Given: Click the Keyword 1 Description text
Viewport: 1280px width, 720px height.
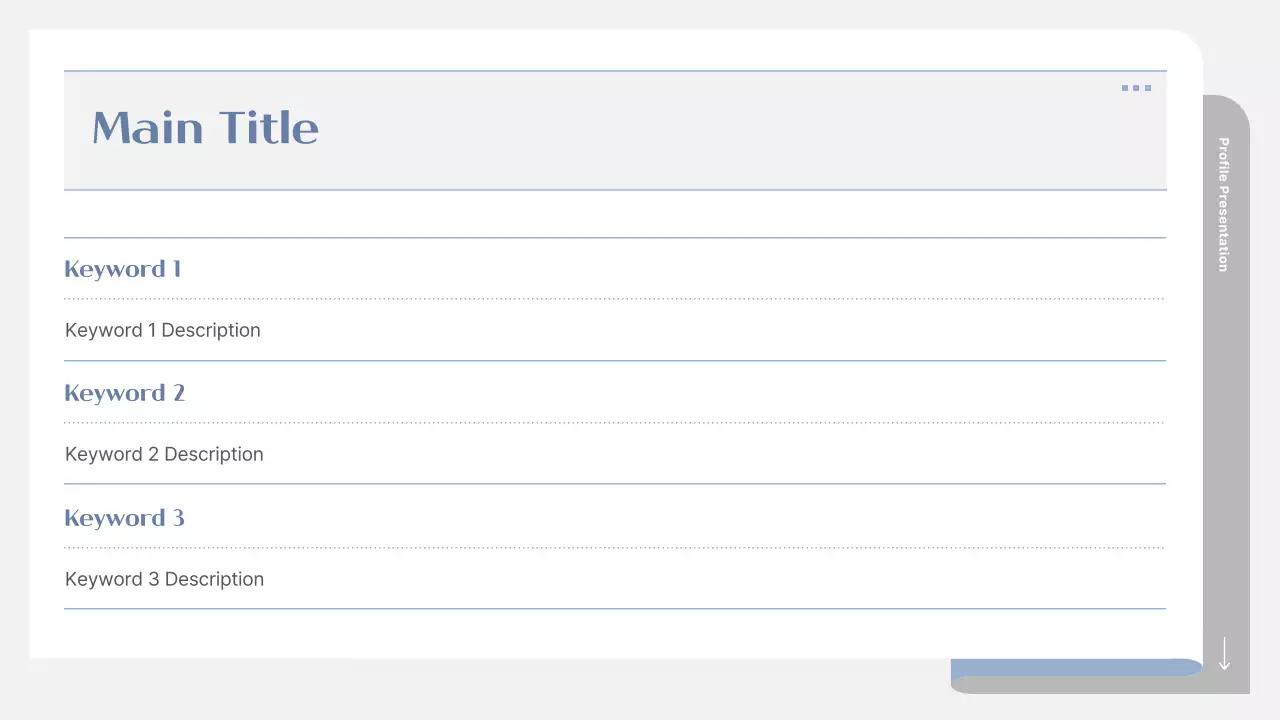Looking at the screenshot, I should click(x=162, y=330).
